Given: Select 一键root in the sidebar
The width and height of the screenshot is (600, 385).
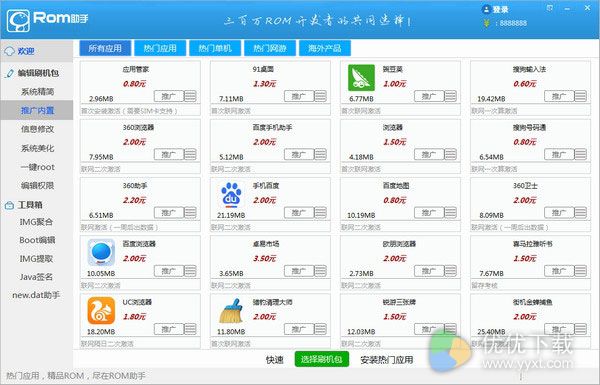Looking at the screenshot, I should point(37,167).
